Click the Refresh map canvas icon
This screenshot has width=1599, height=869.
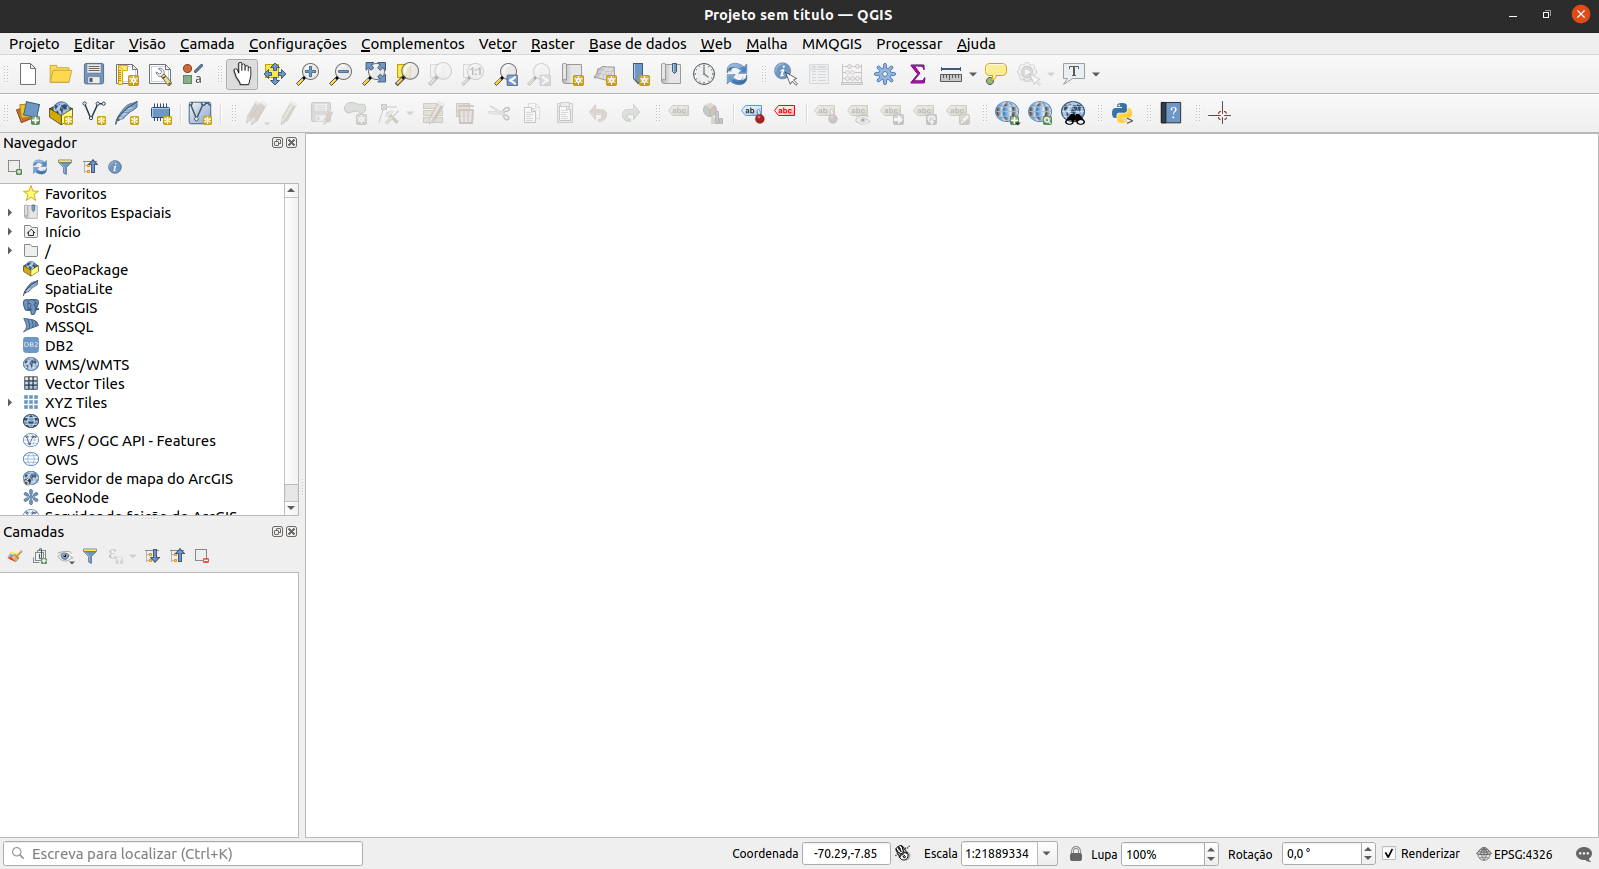[x=737, y=74]
